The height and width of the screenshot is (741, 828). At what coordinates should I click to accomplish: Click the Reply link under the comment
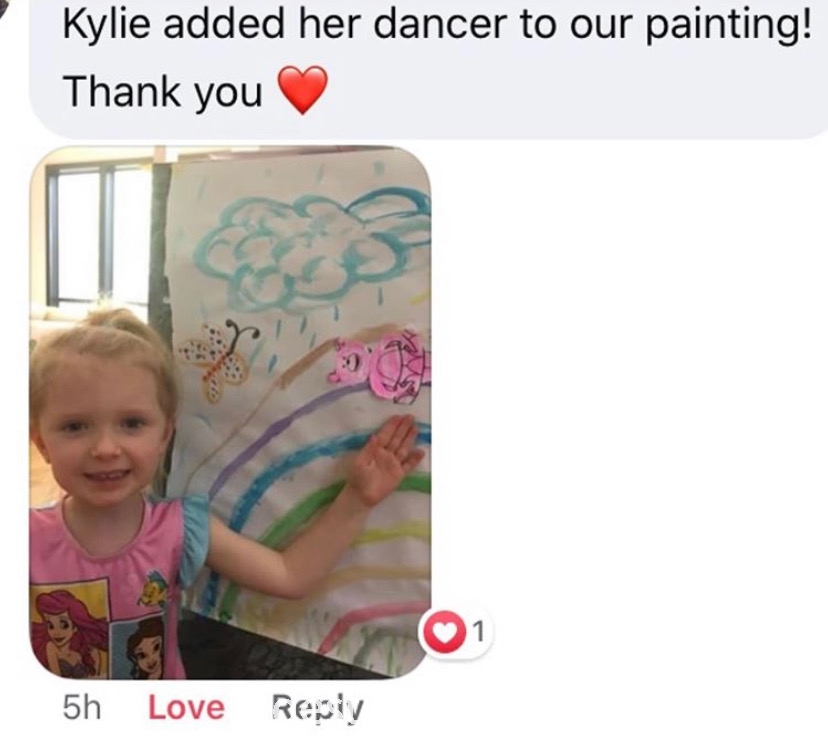point(317,708)
